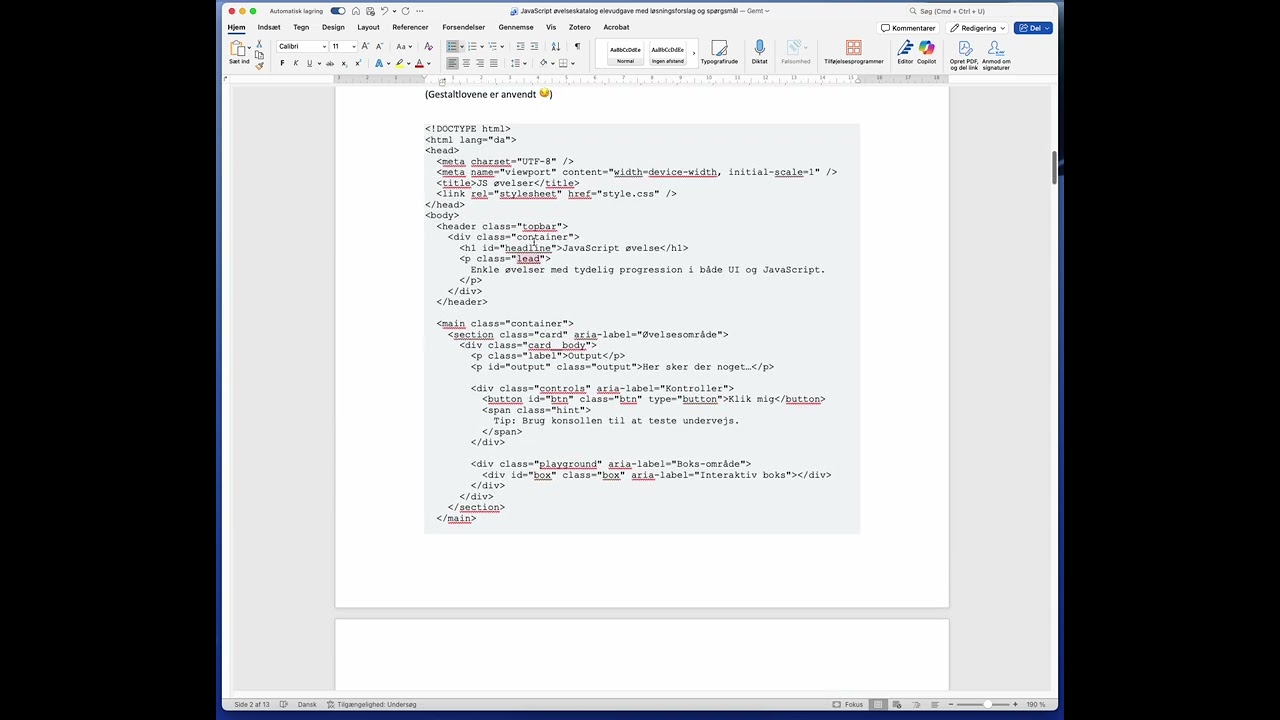Toggle paragraph marks pilcrow
This screenshot has width=1280, height=720.
(577, 46)
